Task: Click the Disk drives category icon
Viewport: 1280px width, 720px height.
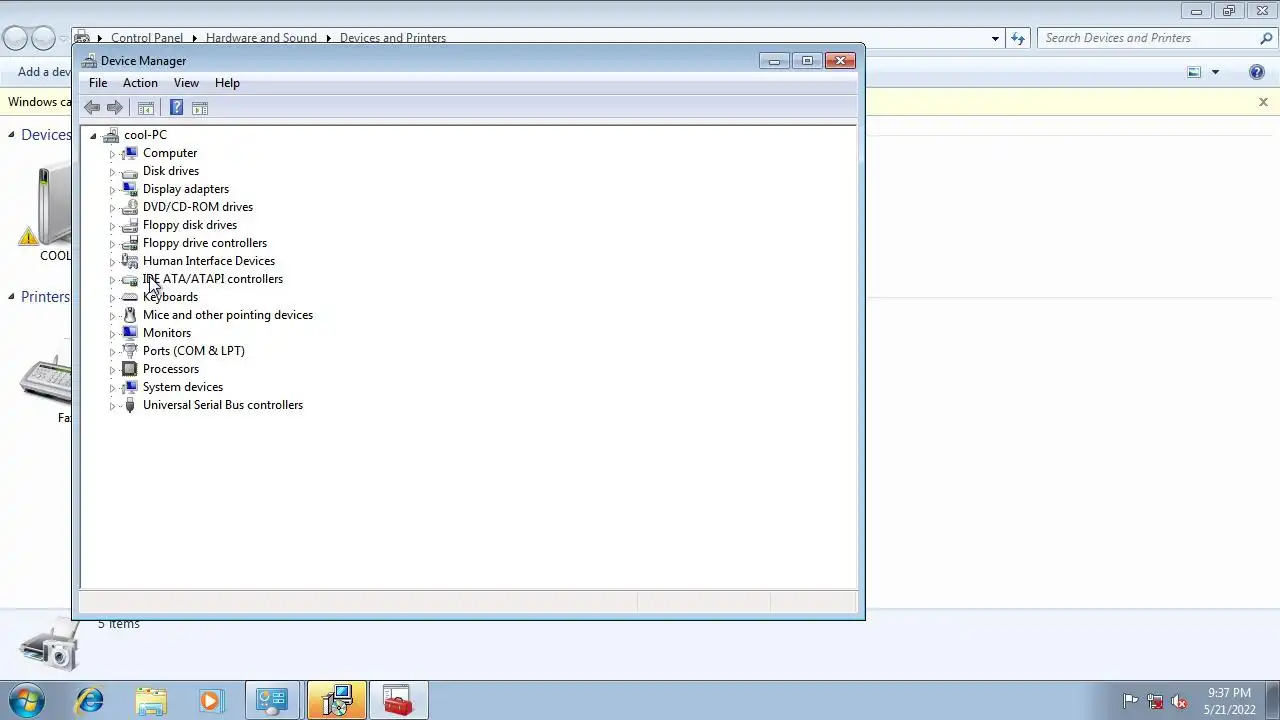Action: [x=129, y=171]
